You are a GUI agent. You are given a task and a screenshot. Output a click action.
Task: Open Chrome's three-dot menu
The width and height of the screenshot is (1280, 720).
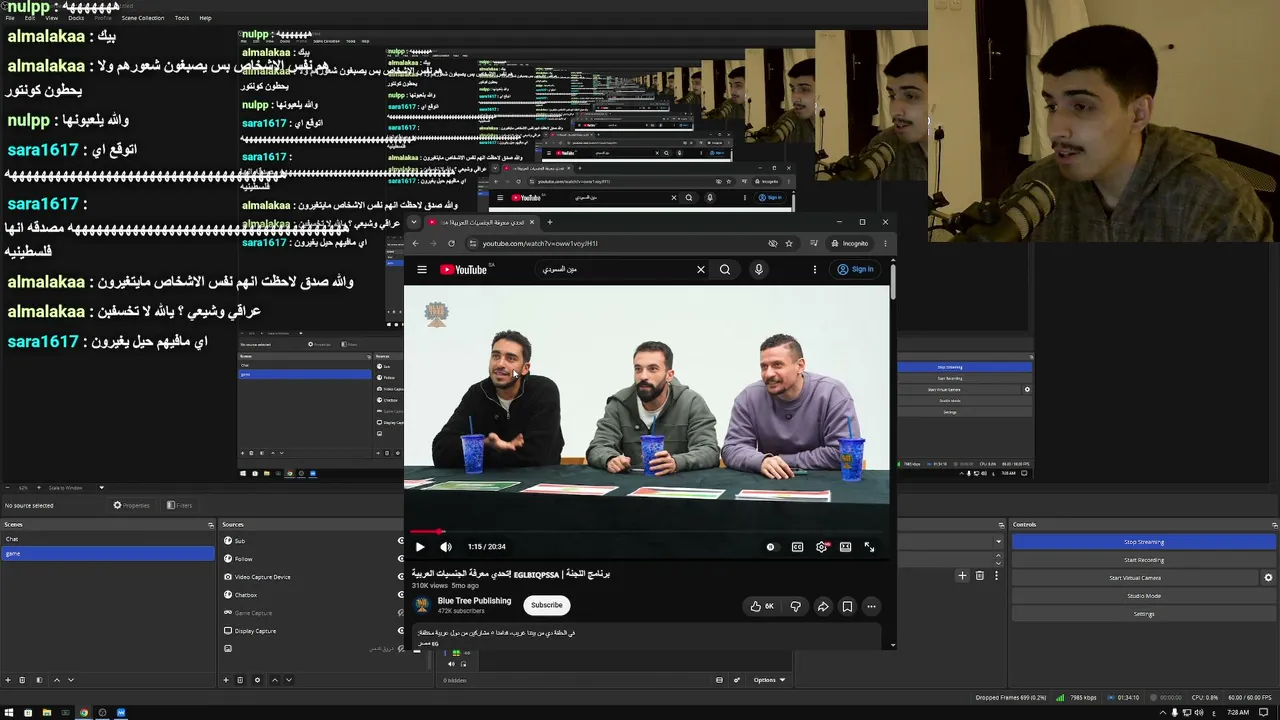pos(885,243)
